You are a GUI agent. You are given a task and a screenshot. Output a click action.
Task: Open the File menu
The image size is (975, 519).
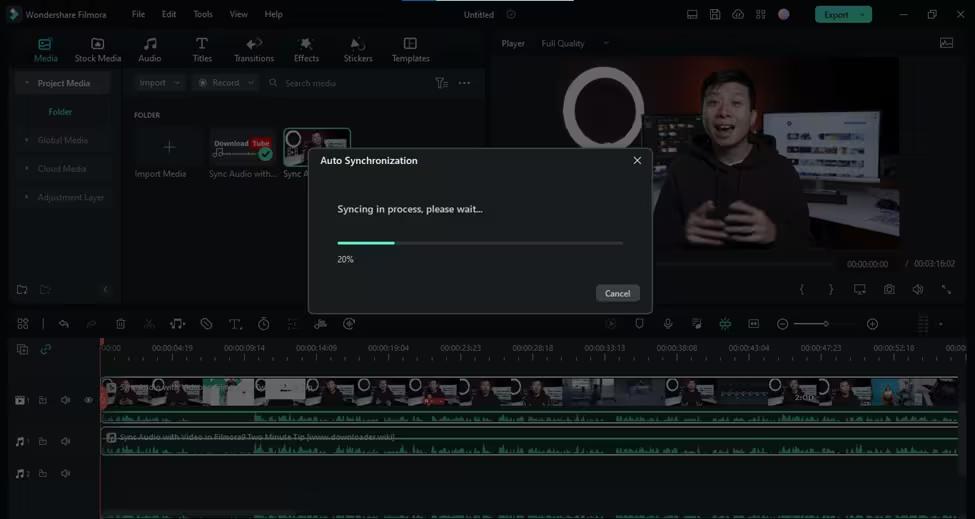point(138,14)
